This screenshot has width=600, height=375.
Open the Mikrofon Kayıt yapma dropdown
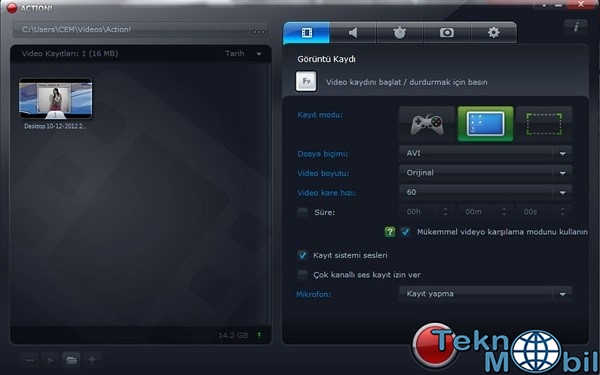click(x=485, y=294)
